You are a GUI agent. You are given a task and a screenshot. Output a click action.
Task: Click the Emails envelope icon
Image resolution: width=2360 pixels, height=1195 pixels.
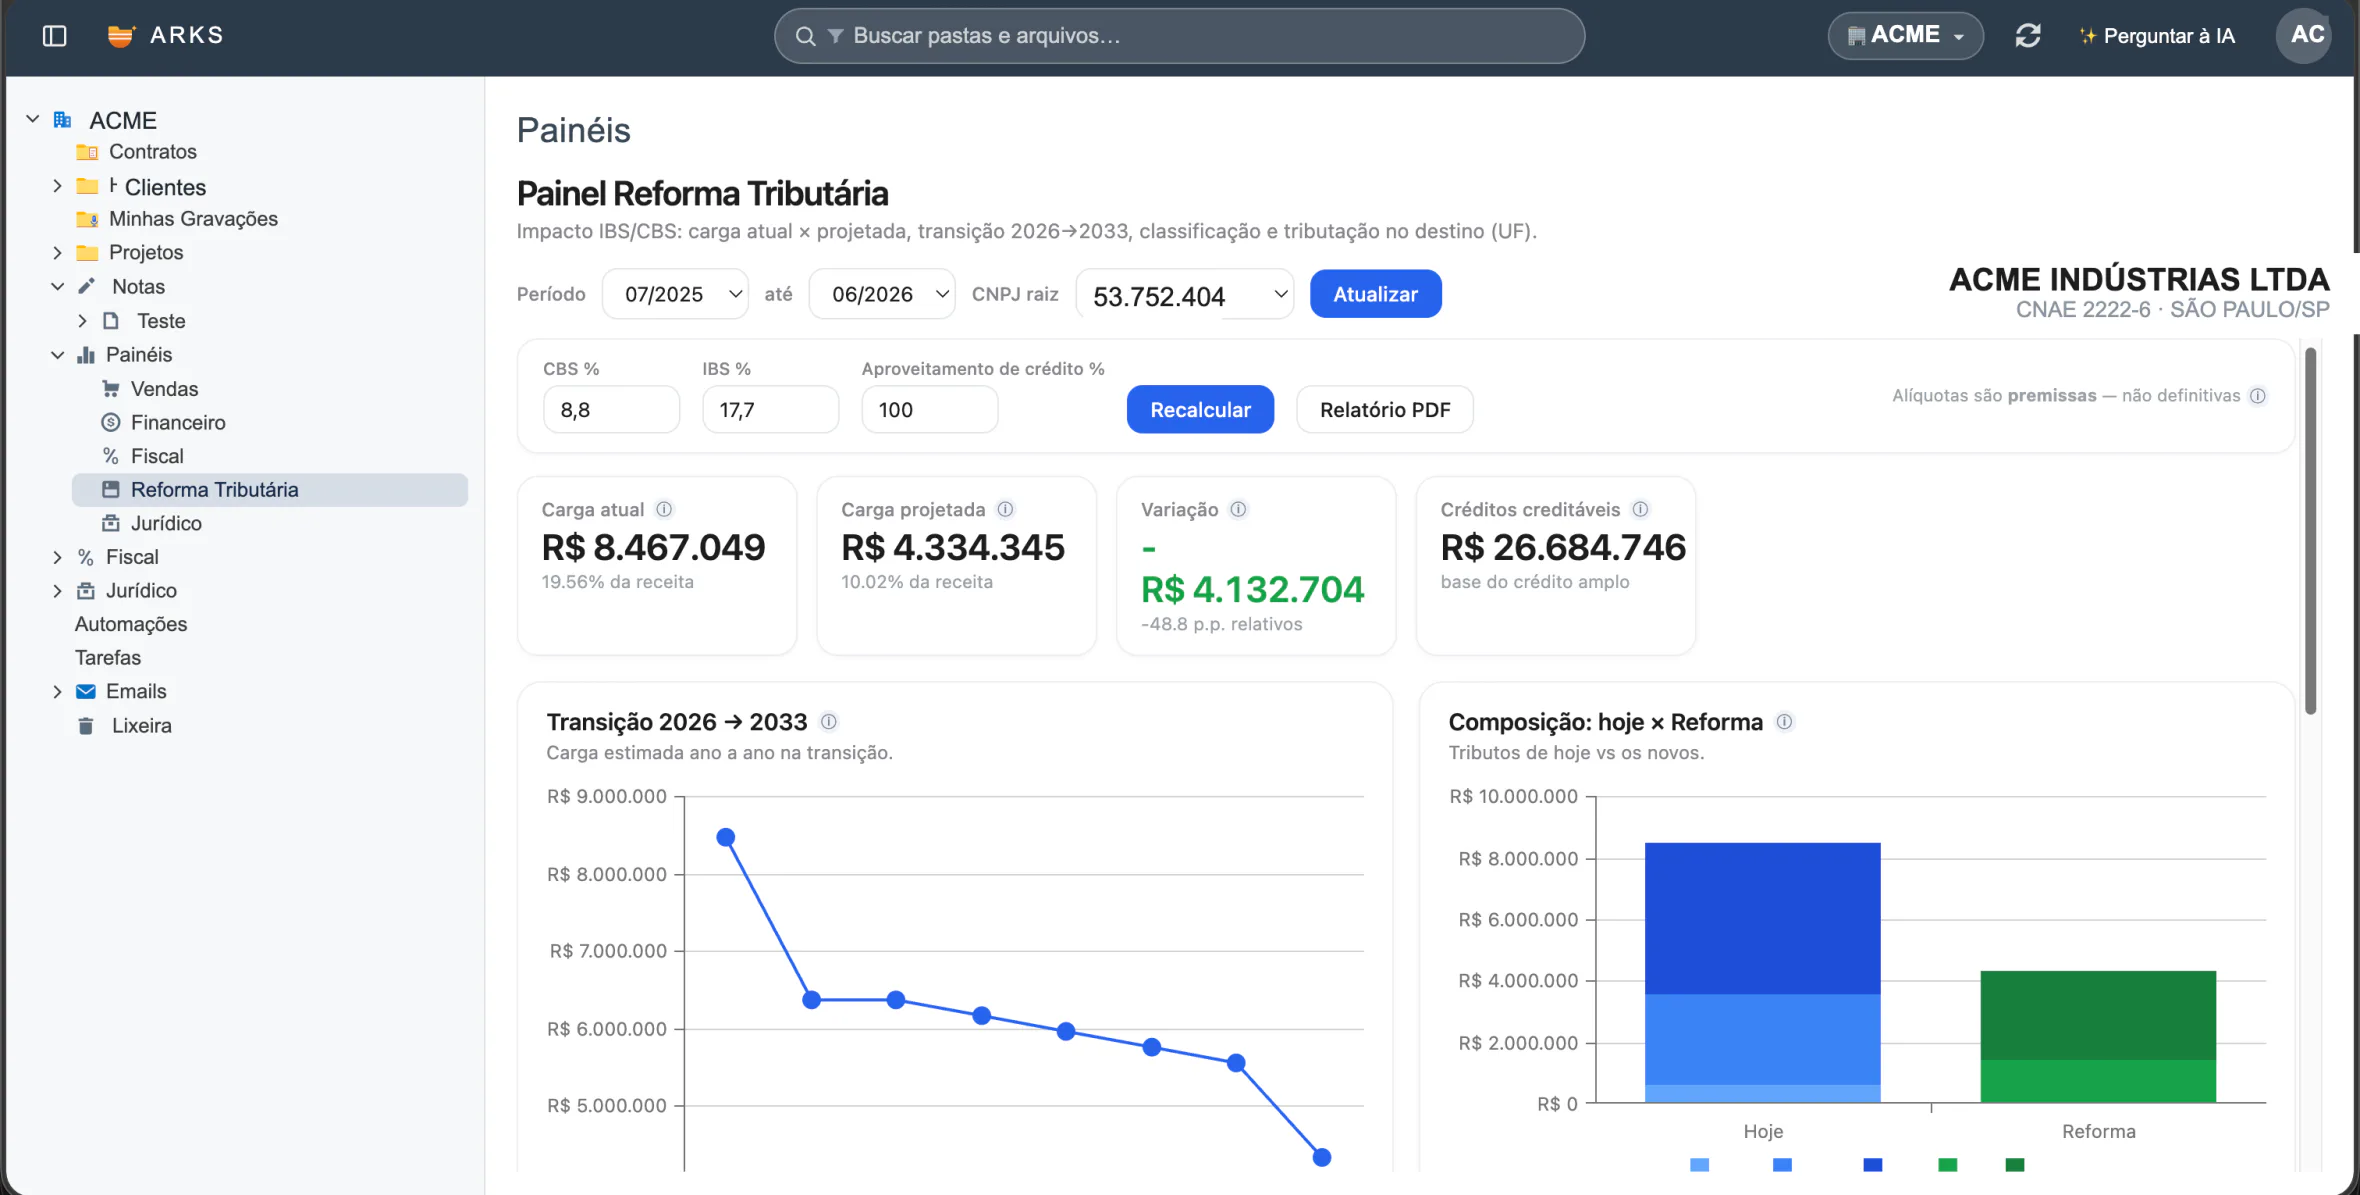coord(86,692)
